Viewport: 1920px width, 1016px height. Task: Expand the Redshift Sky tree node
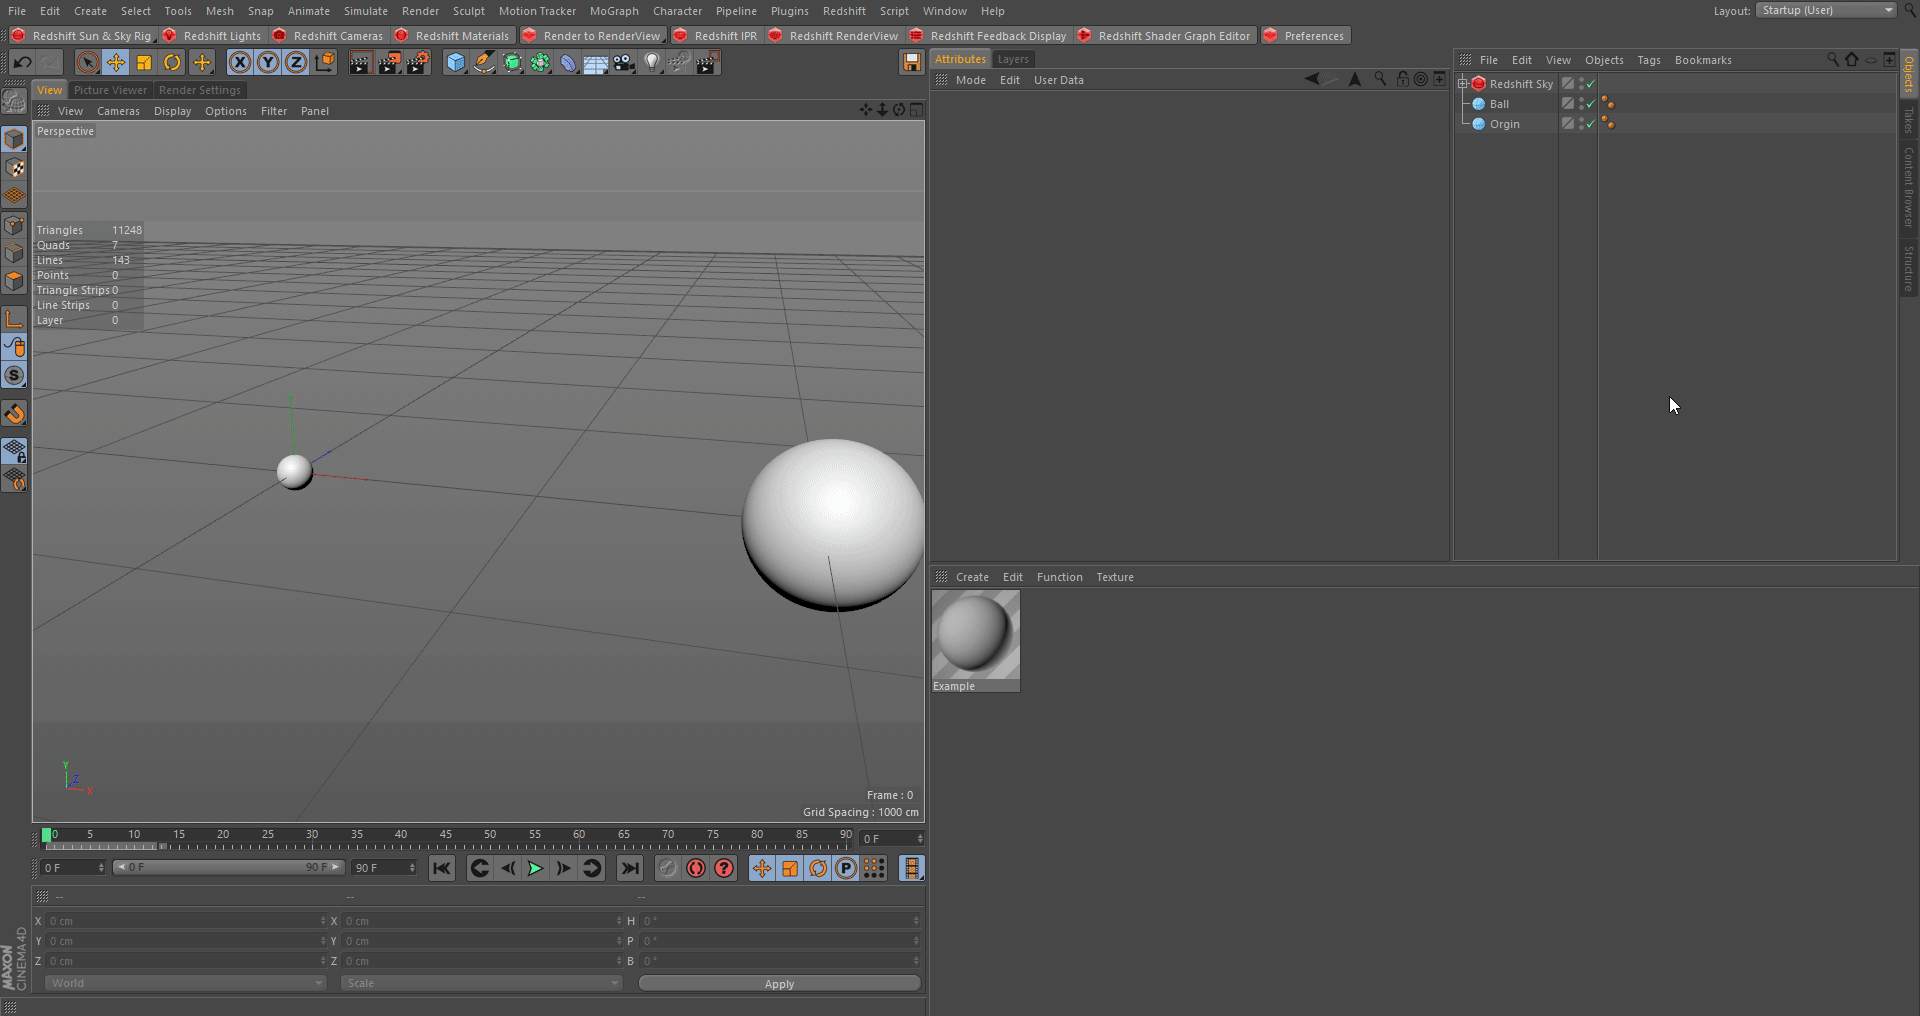pyautogui.click(x=1463, y=84)
